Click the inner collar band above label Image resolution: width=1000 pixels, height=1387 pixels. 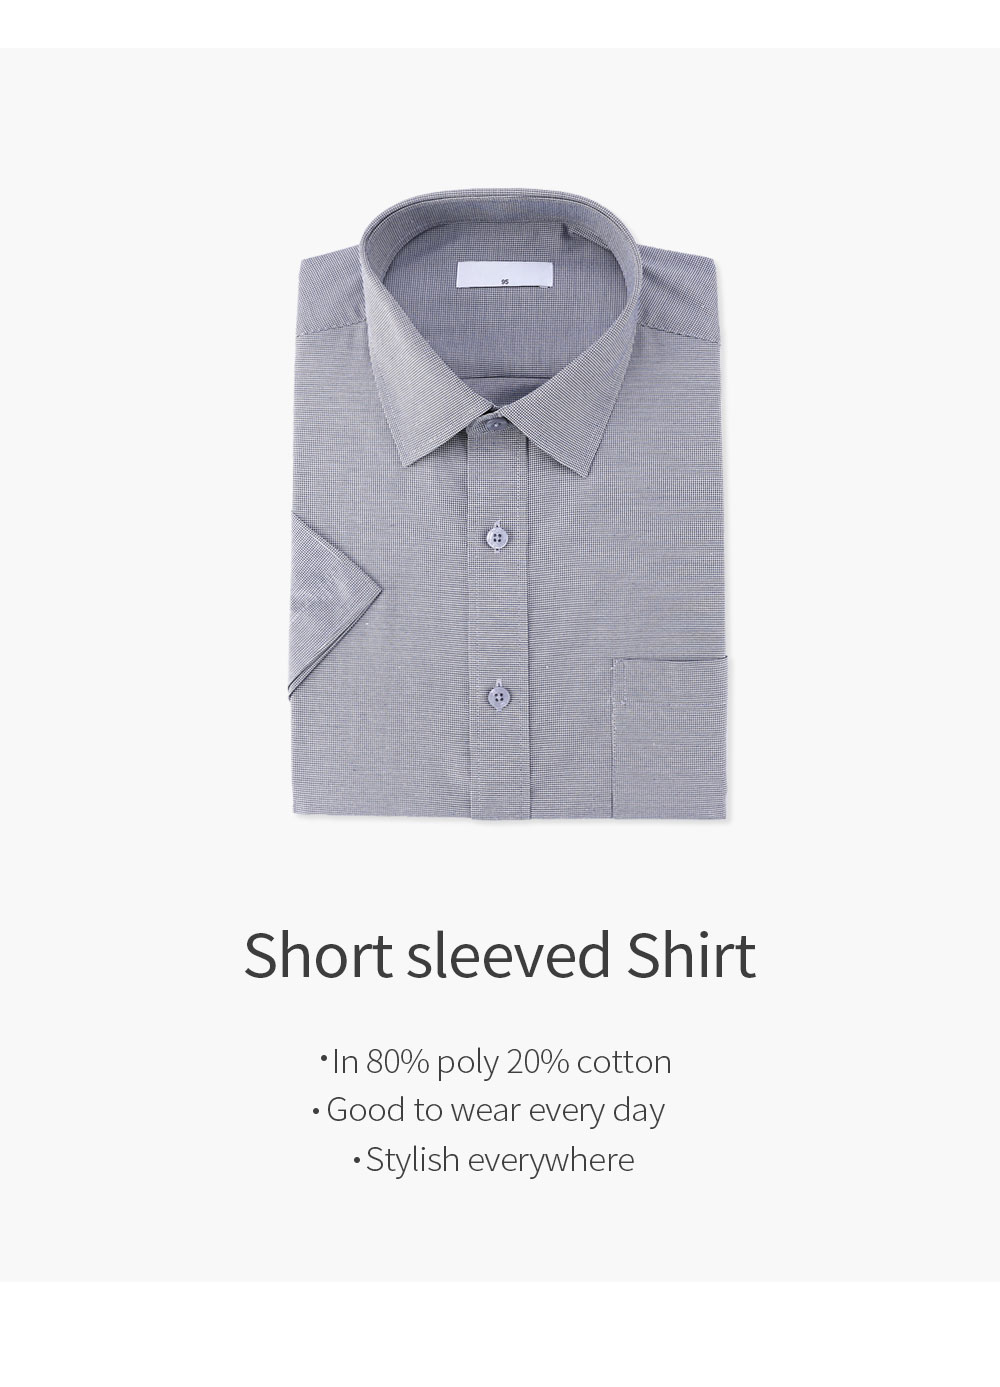[500, 225]
